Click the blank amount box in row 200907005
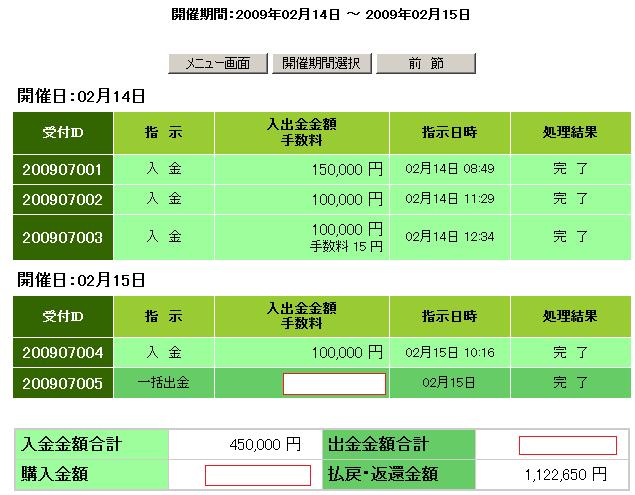This screenshot has height=495, width=635. point(334,384)
